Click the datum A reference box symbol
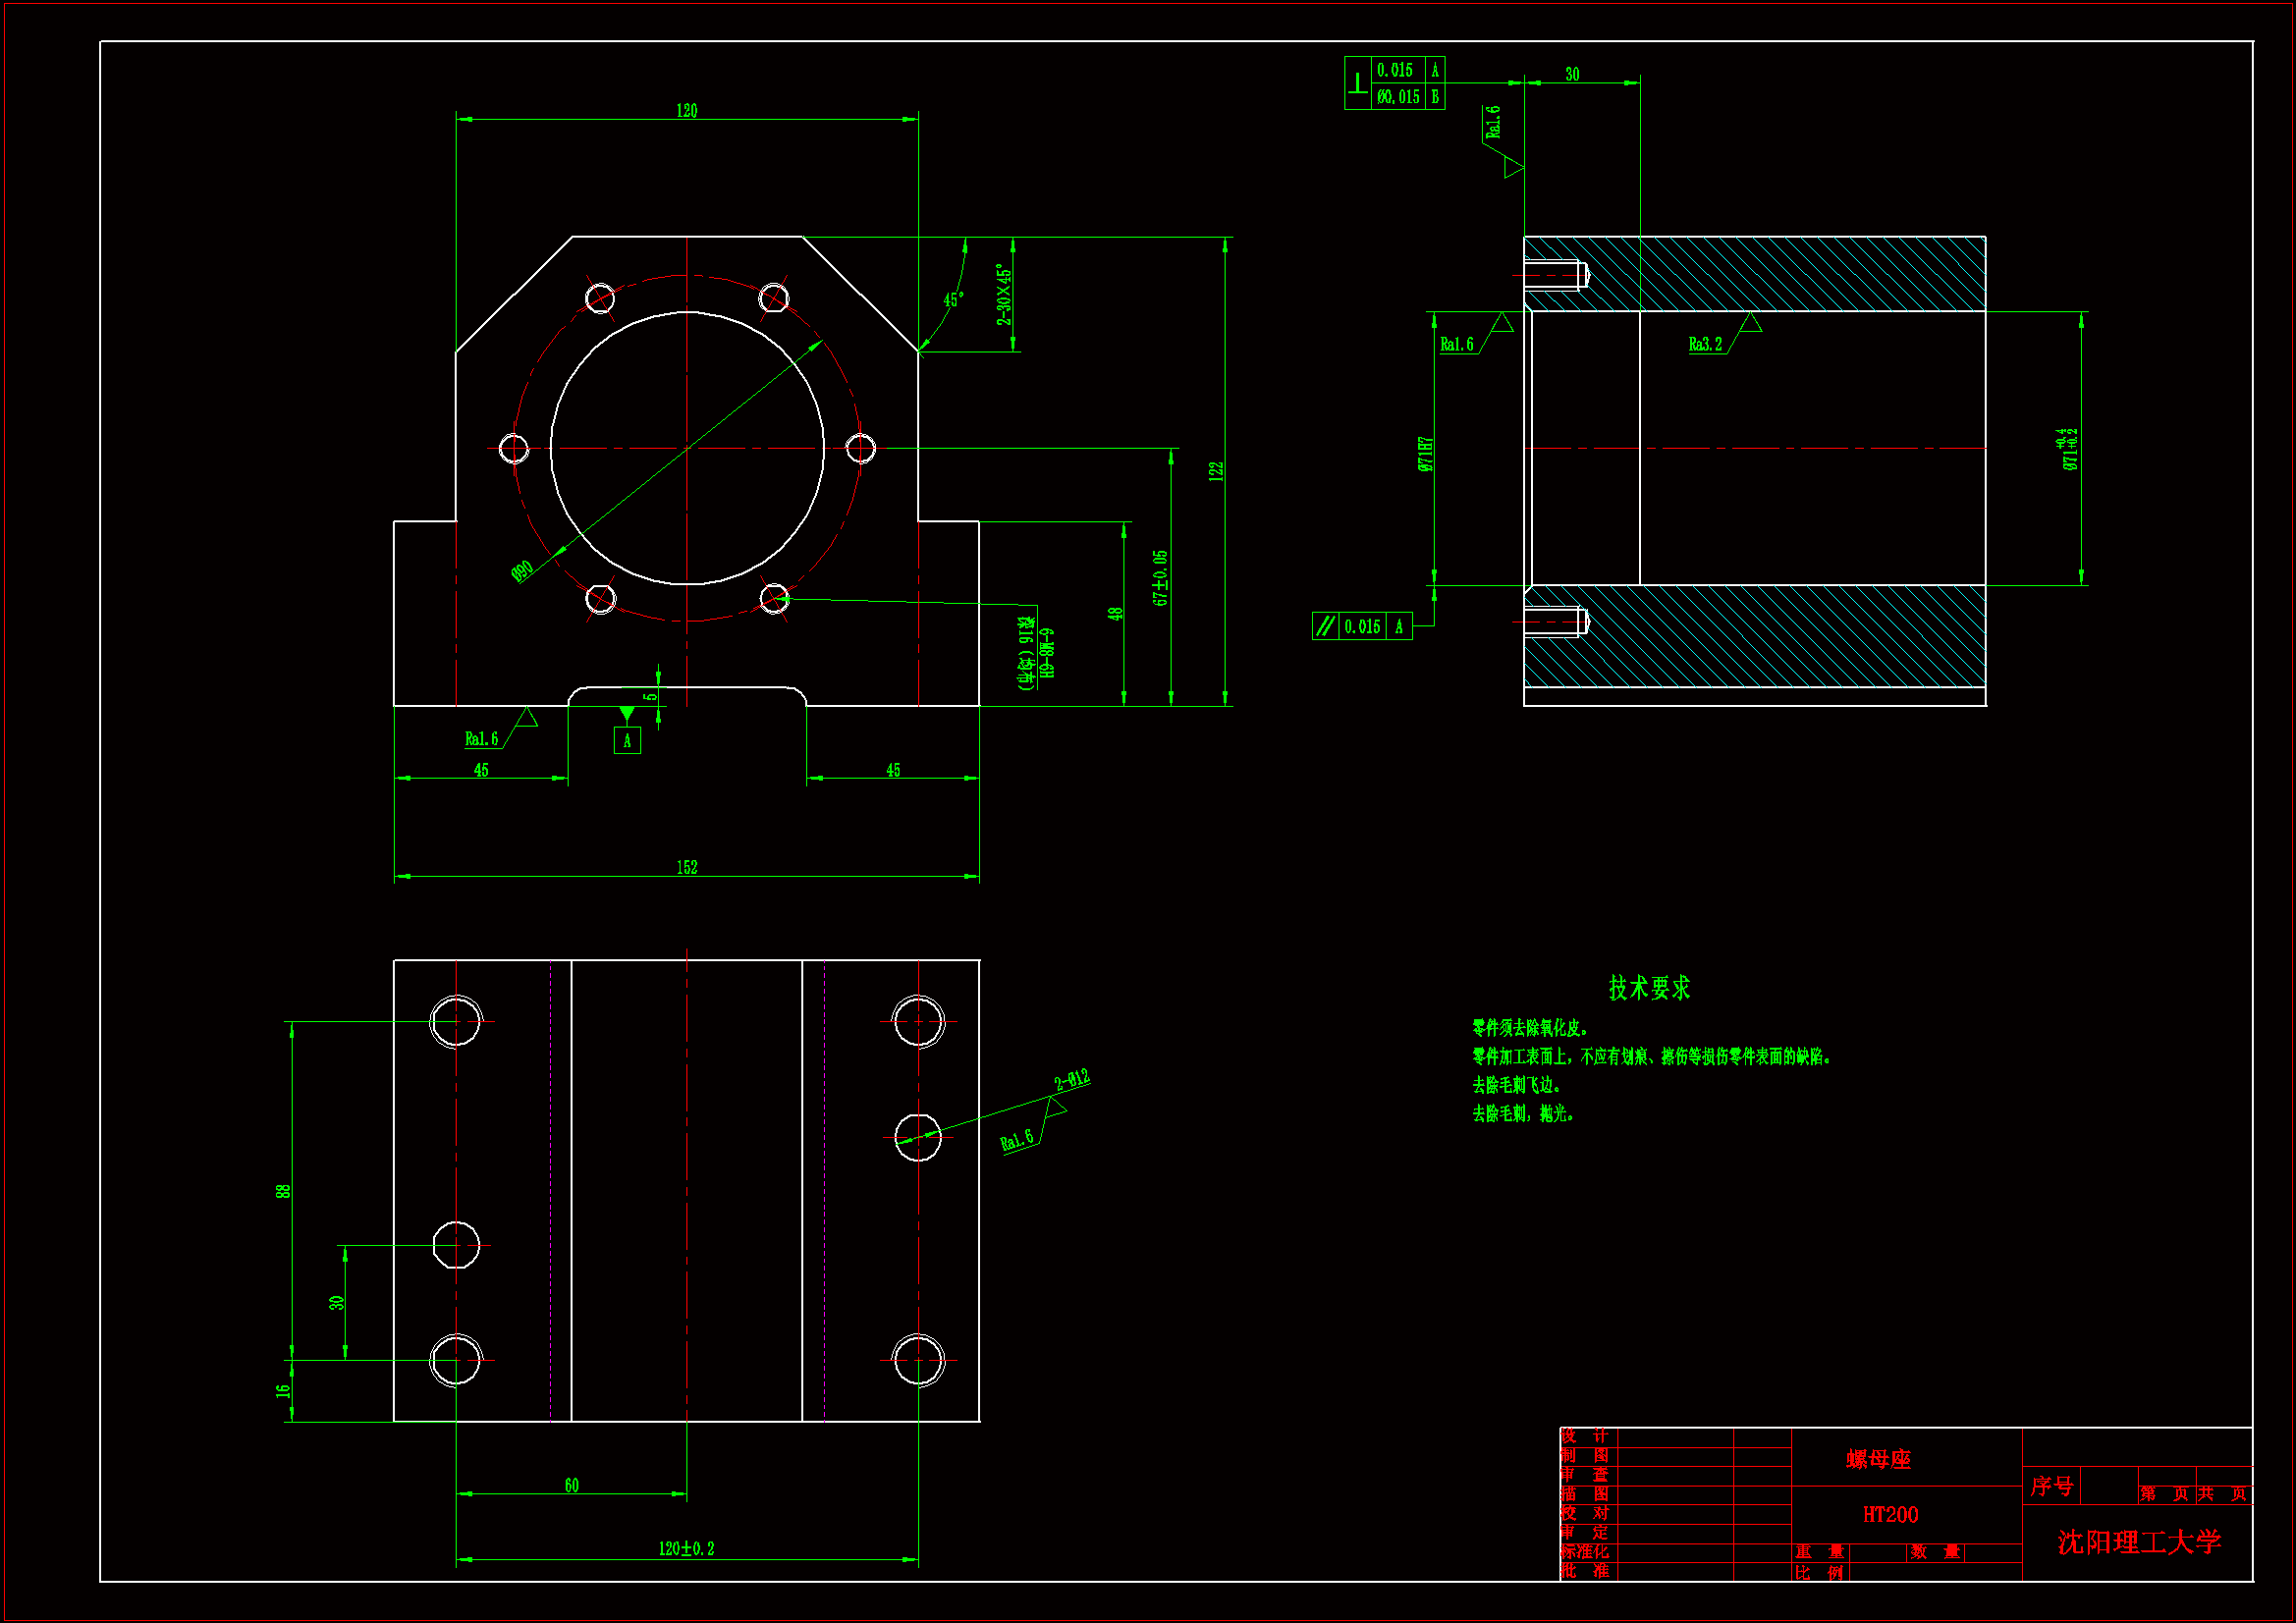Screen dimensions: 2296x1623 [x=627, y=740]
